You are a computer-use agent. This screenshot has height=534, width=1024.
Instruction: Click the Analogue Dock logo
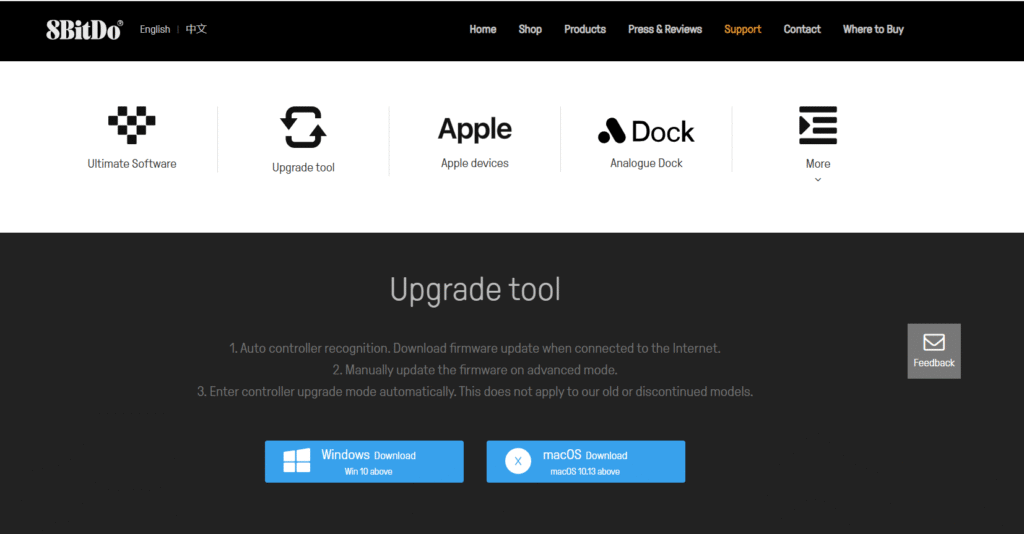point(646,131)
